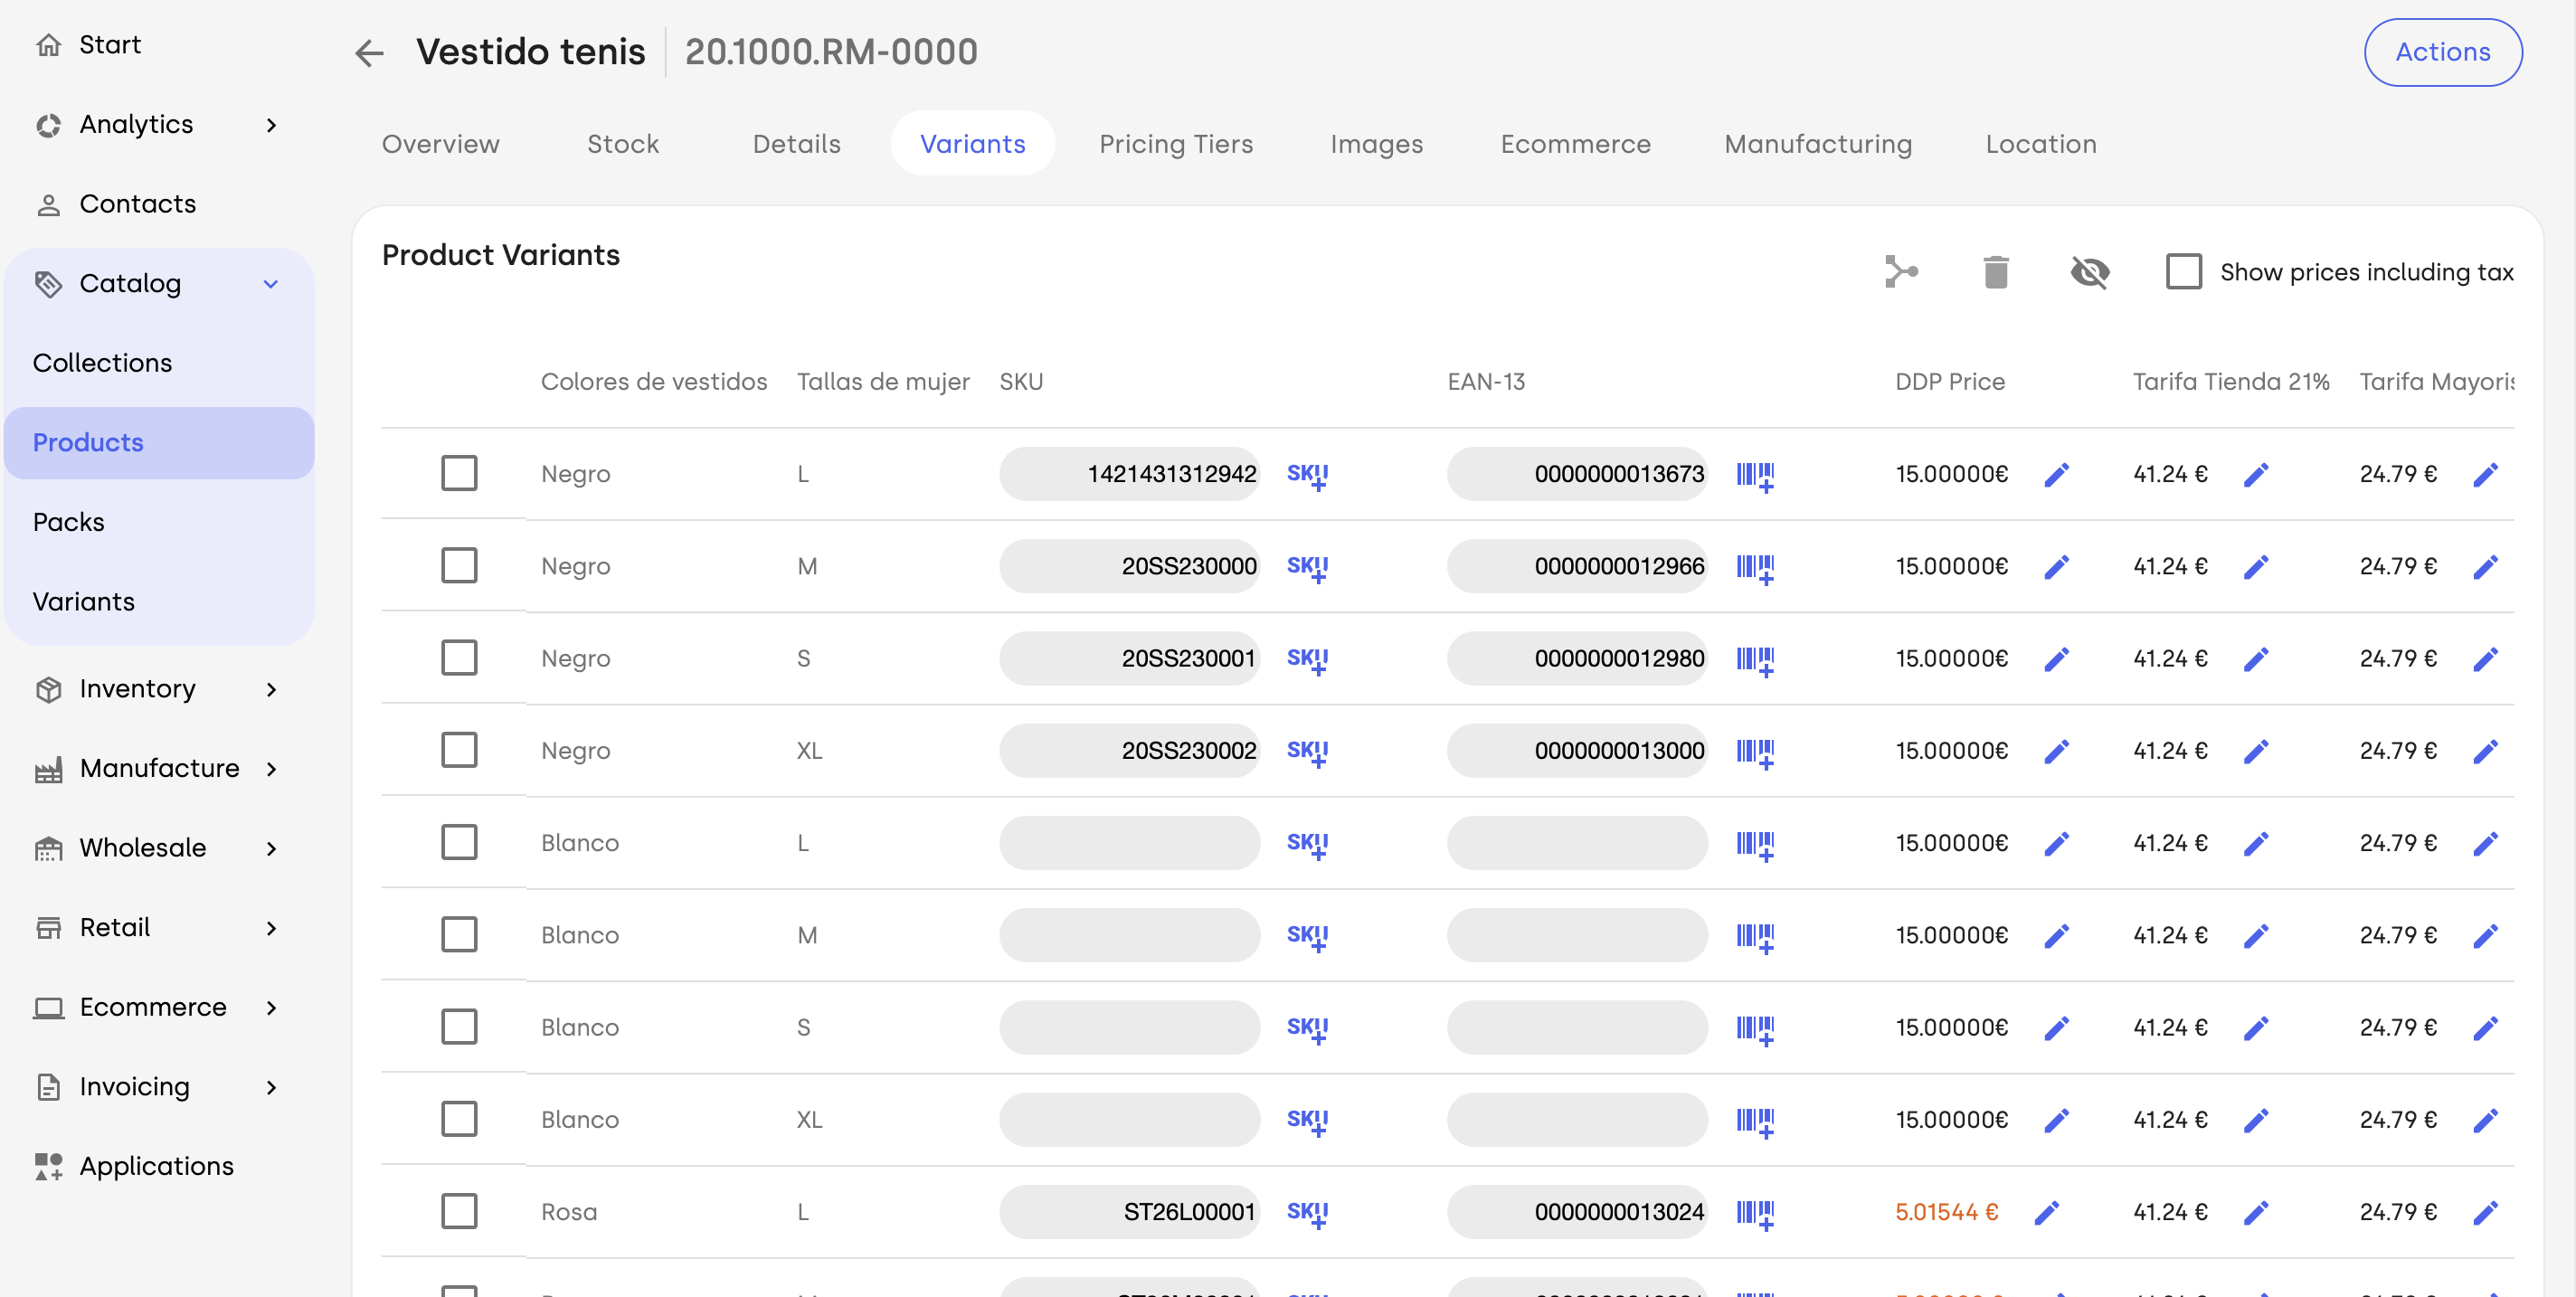Edit Tarifa Tienda price for Negro M
The width and height of the screenshot is (2576, 1297).
click(2255, 567)
